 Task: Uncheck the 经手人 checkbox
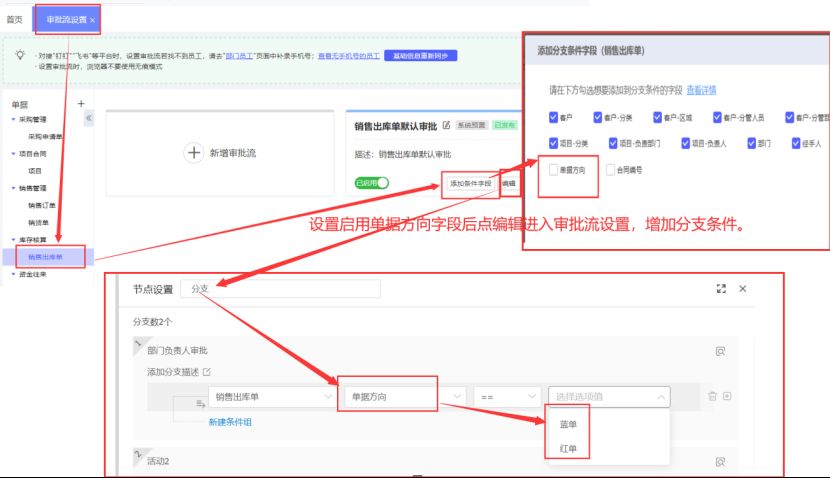796,143
